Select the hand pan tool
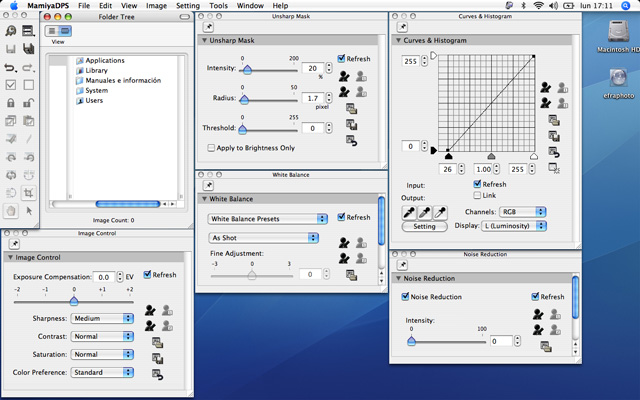This screenshot has height=400, width=640. click(11, 211)
